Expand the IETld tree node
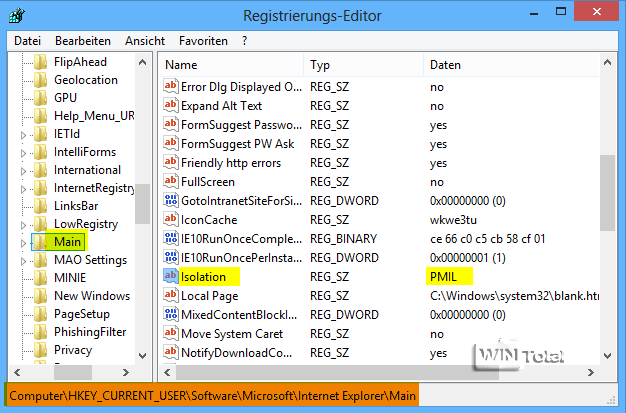 coord(23,135)
